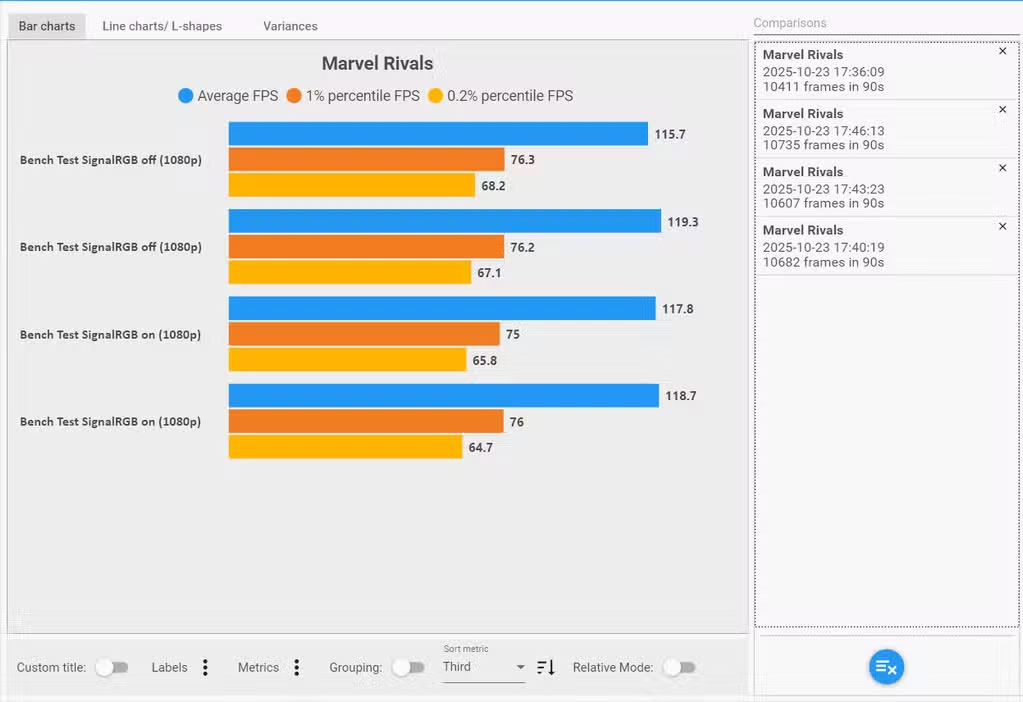Image resolution: width=1023 pixels, height=702 pixels.
Task: Click the sort order direction icon
Action: pos(545,667)
